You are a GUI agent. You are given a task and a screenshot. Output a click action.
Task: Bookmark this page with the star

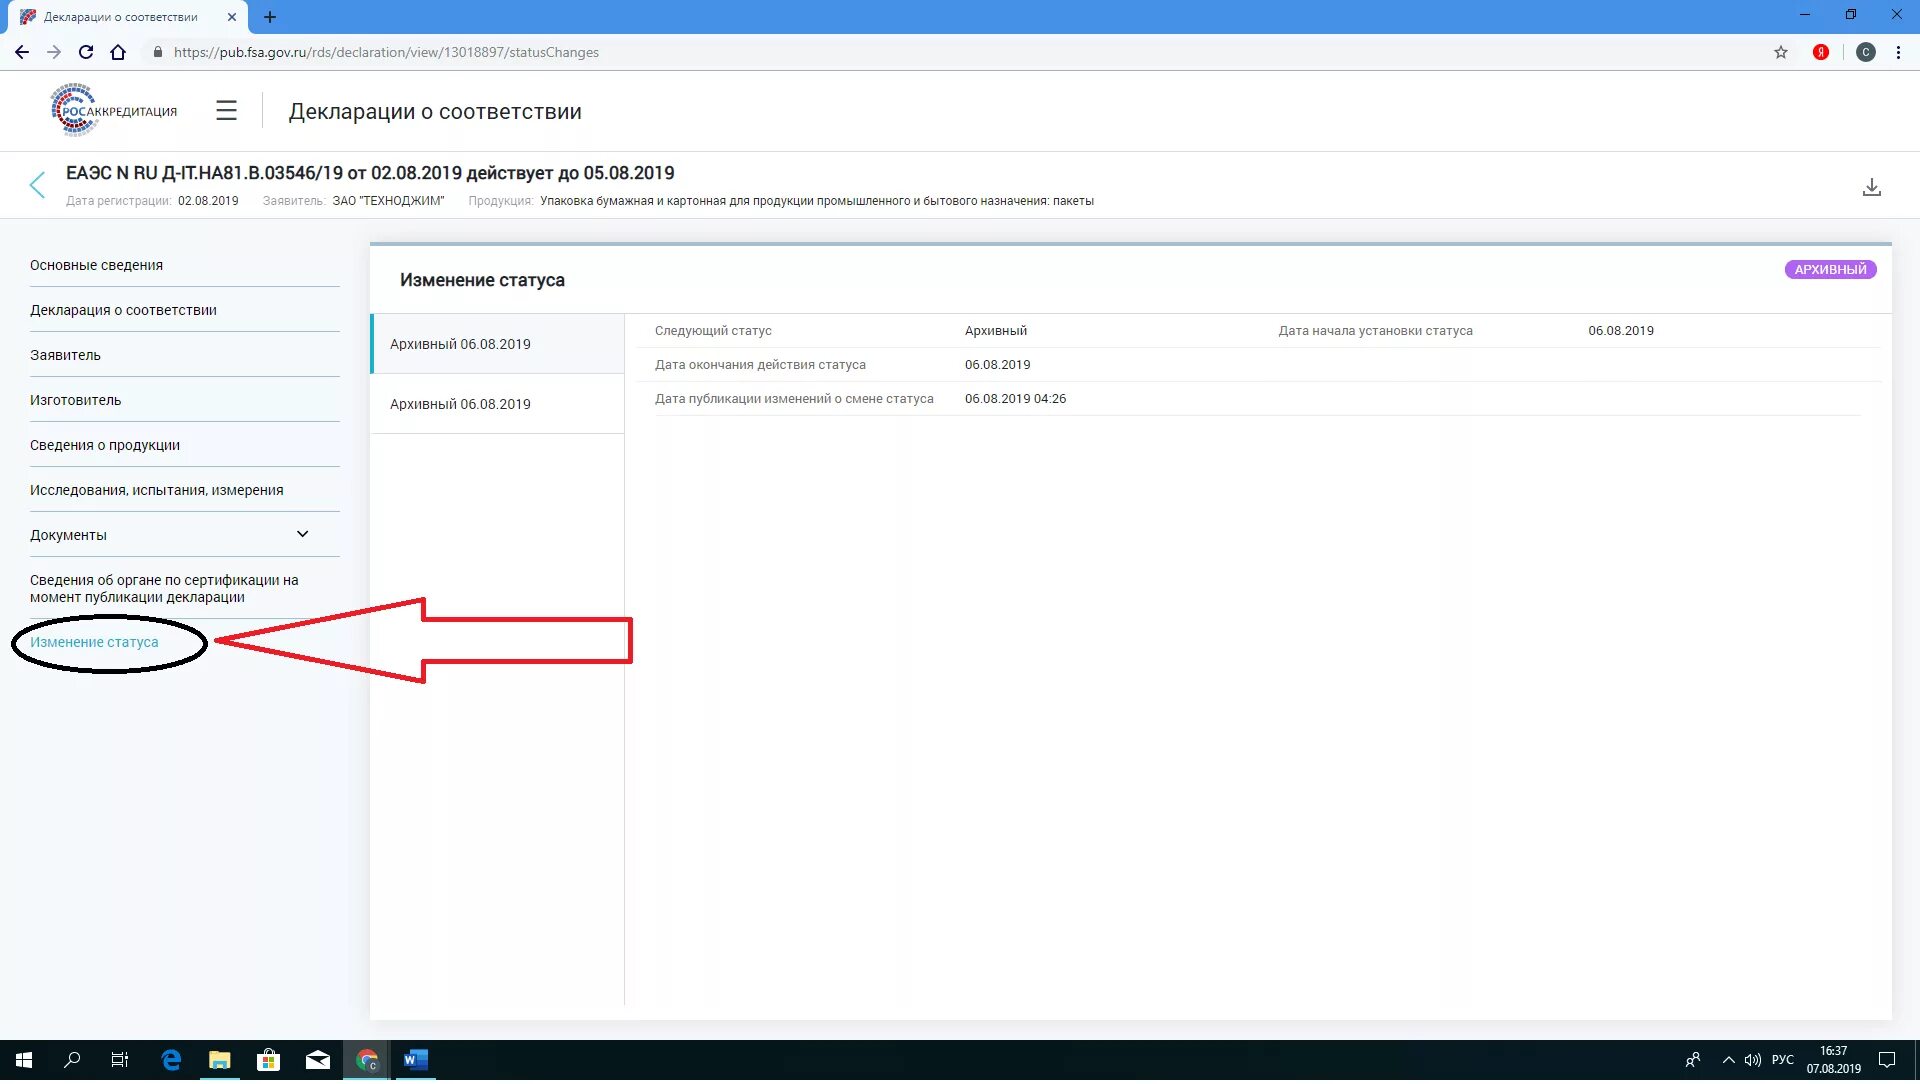click(1780, 52)
